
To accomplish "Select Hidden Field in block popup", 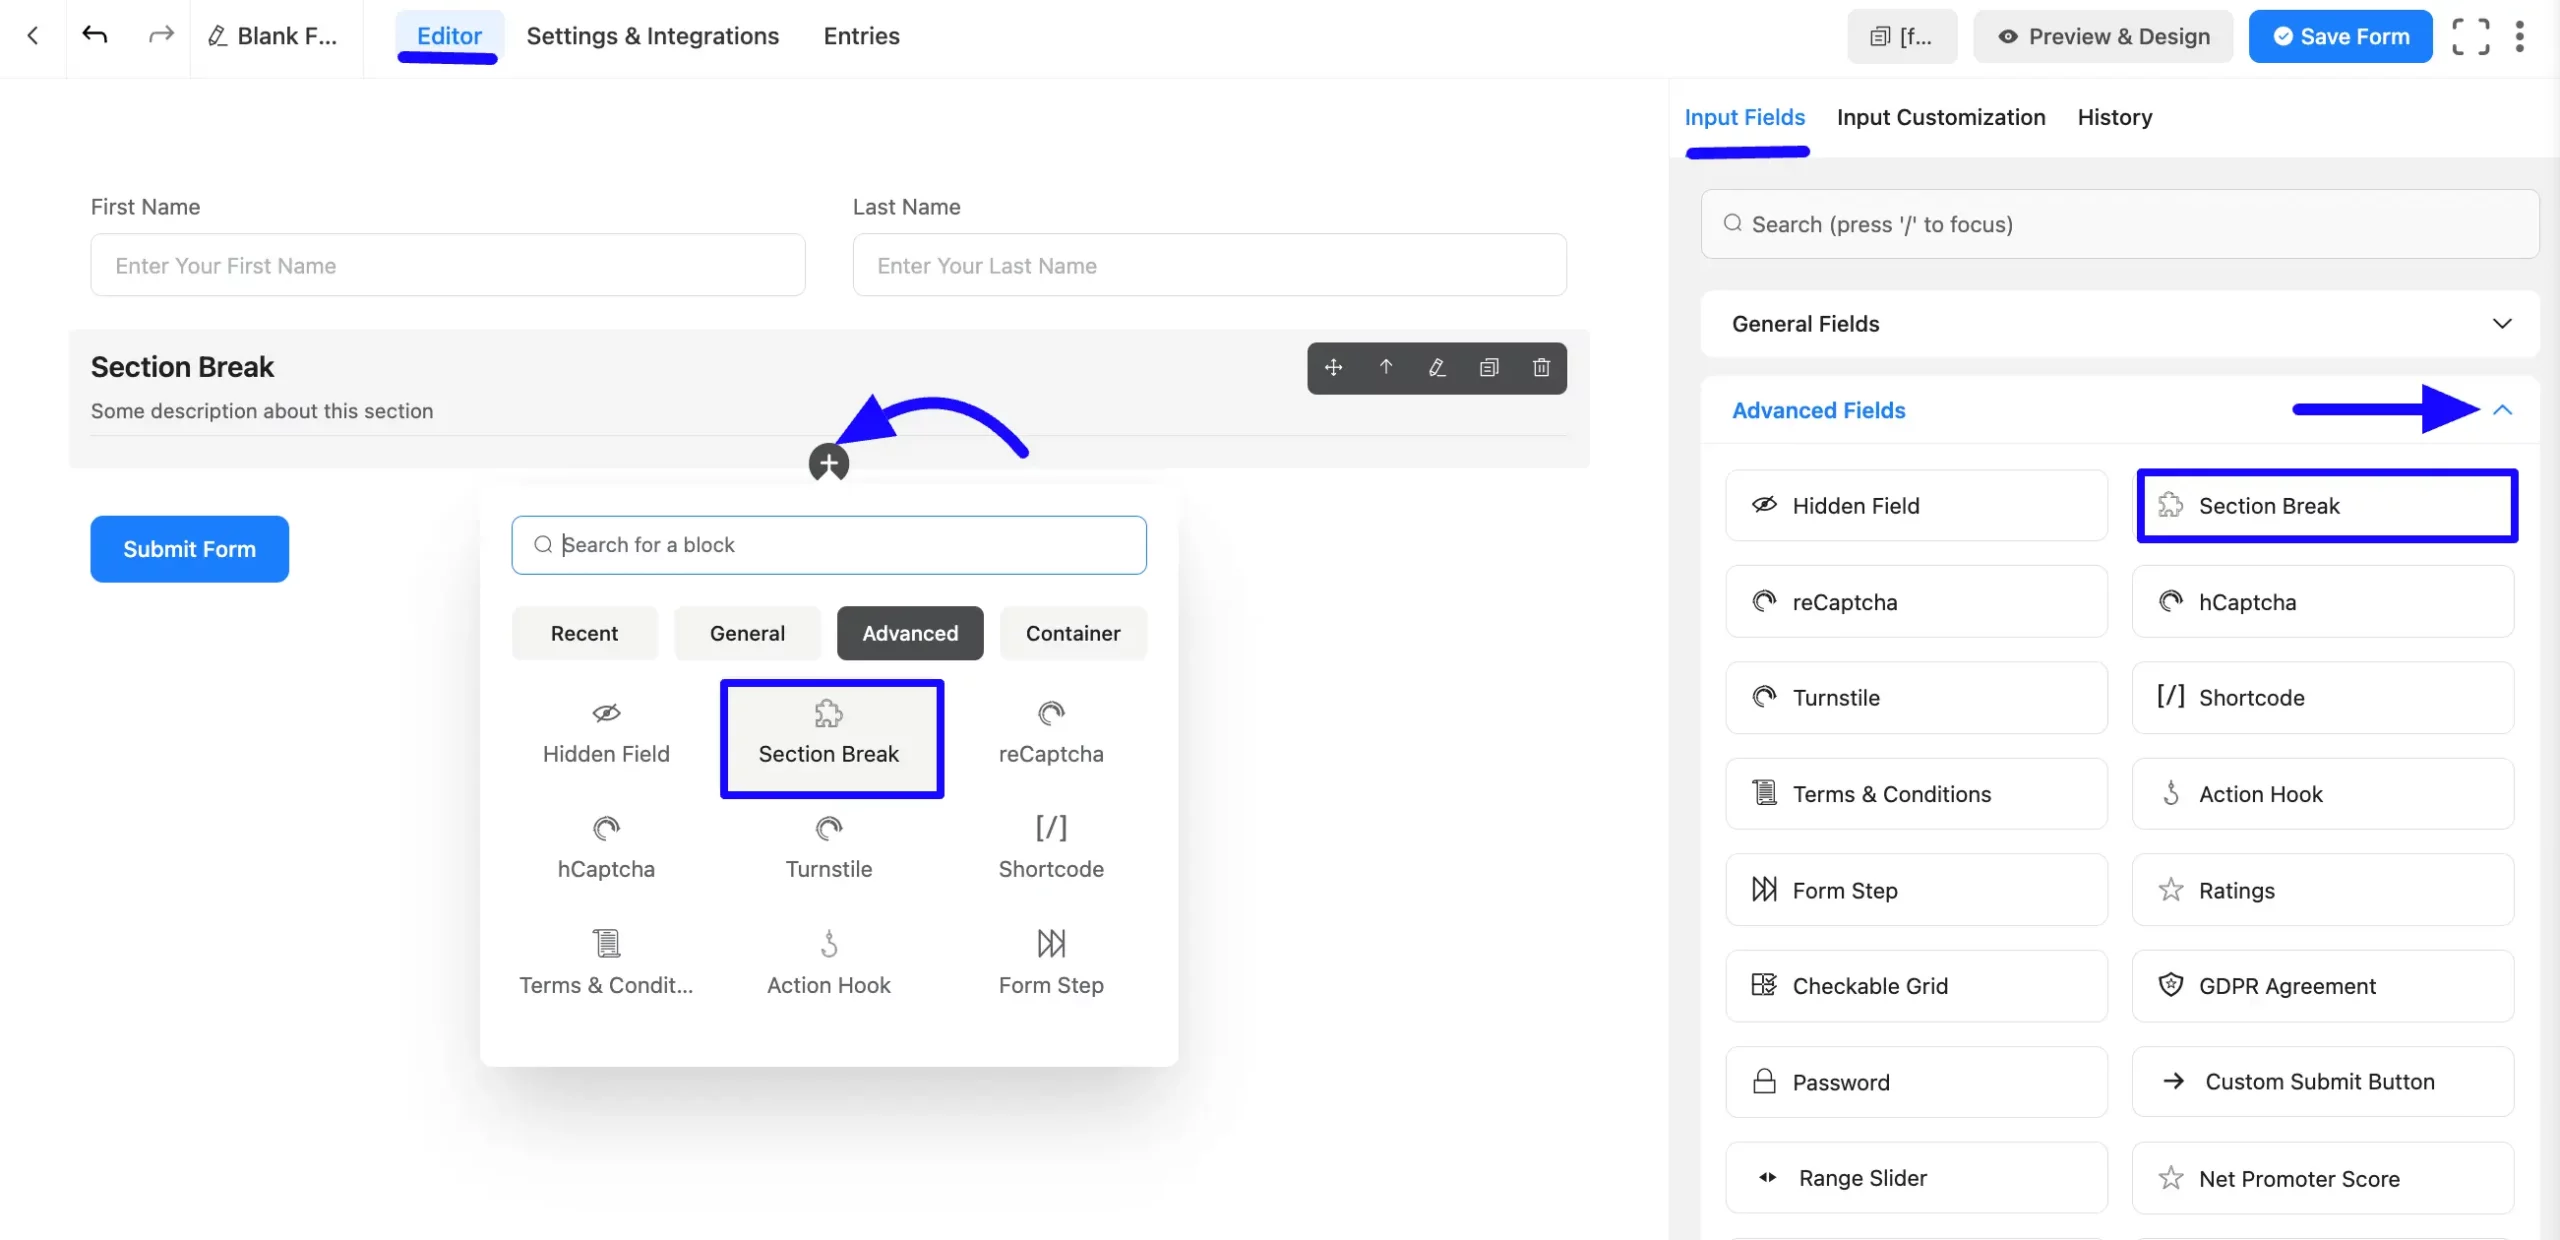I will [606, 734].
